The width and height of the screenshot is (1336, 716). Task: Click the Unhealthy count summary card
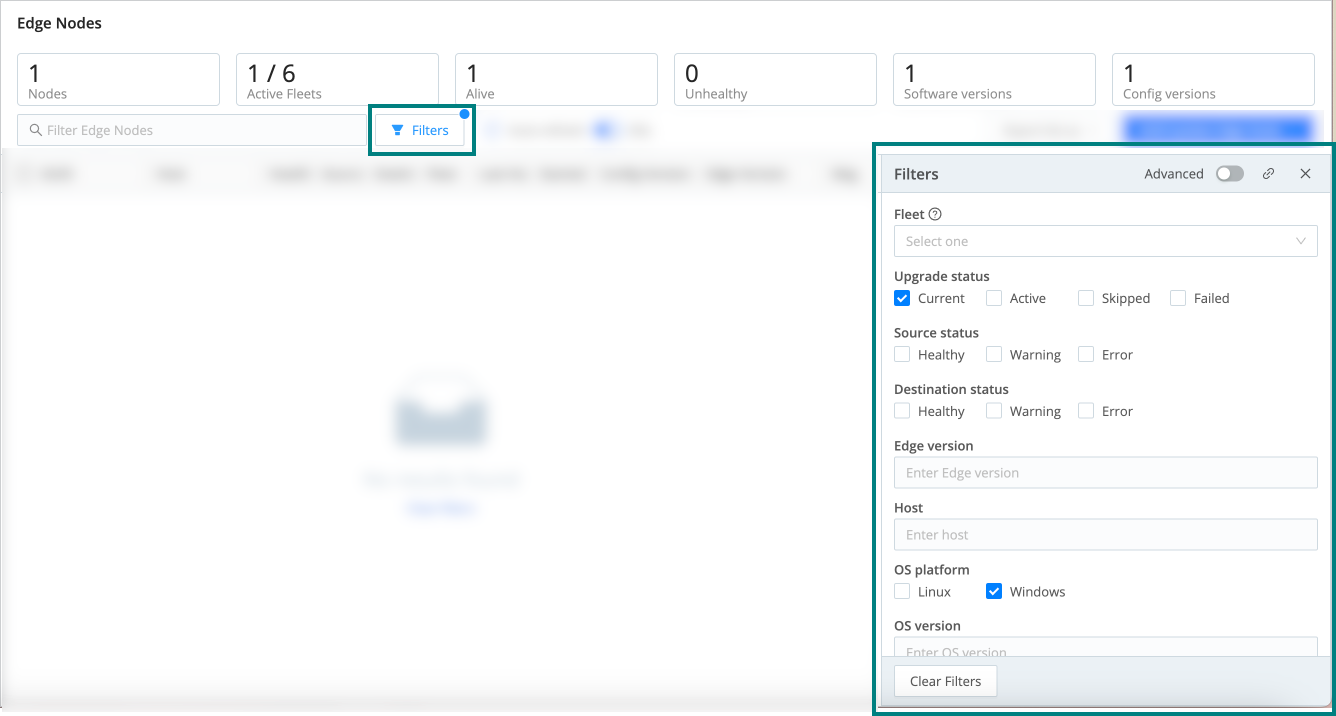pyautogui.click(x=775, y=79)
